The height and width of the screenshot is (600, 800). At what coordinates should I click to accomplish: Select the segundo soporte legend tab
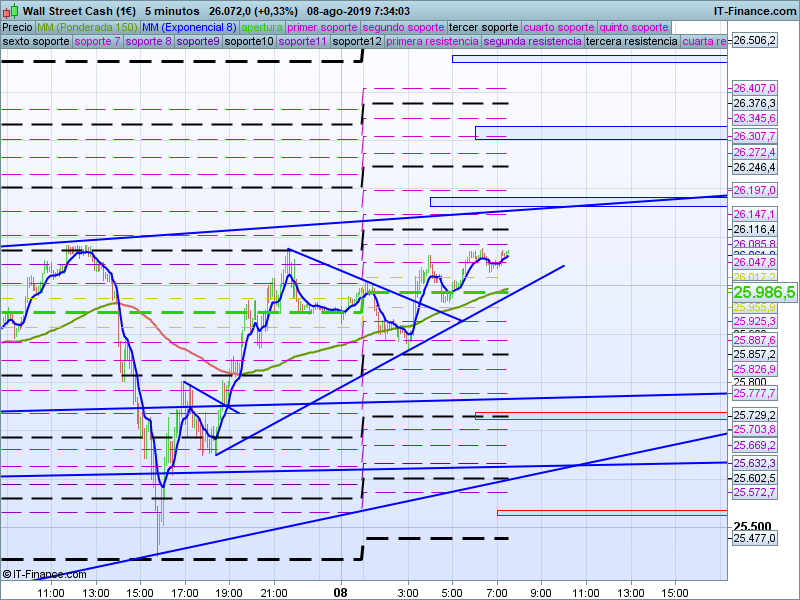point(402,27)
